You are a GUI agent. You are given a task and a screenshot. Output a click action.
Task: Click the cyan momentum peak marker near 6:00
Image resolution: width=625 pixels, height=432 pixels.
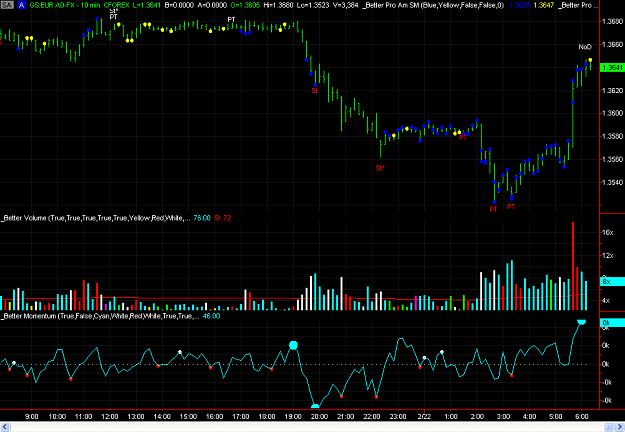[582, 322]
